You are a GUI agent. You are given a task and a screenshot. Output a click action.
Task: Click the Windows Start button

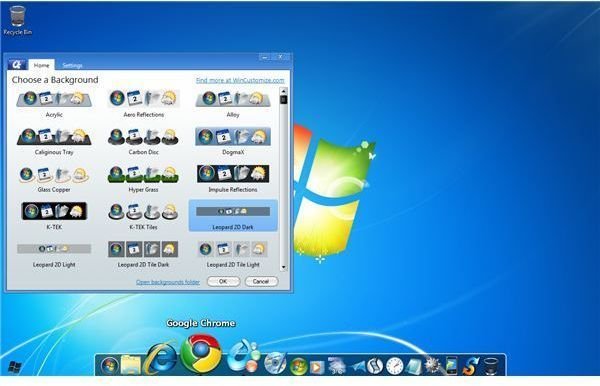click(15, 367)
